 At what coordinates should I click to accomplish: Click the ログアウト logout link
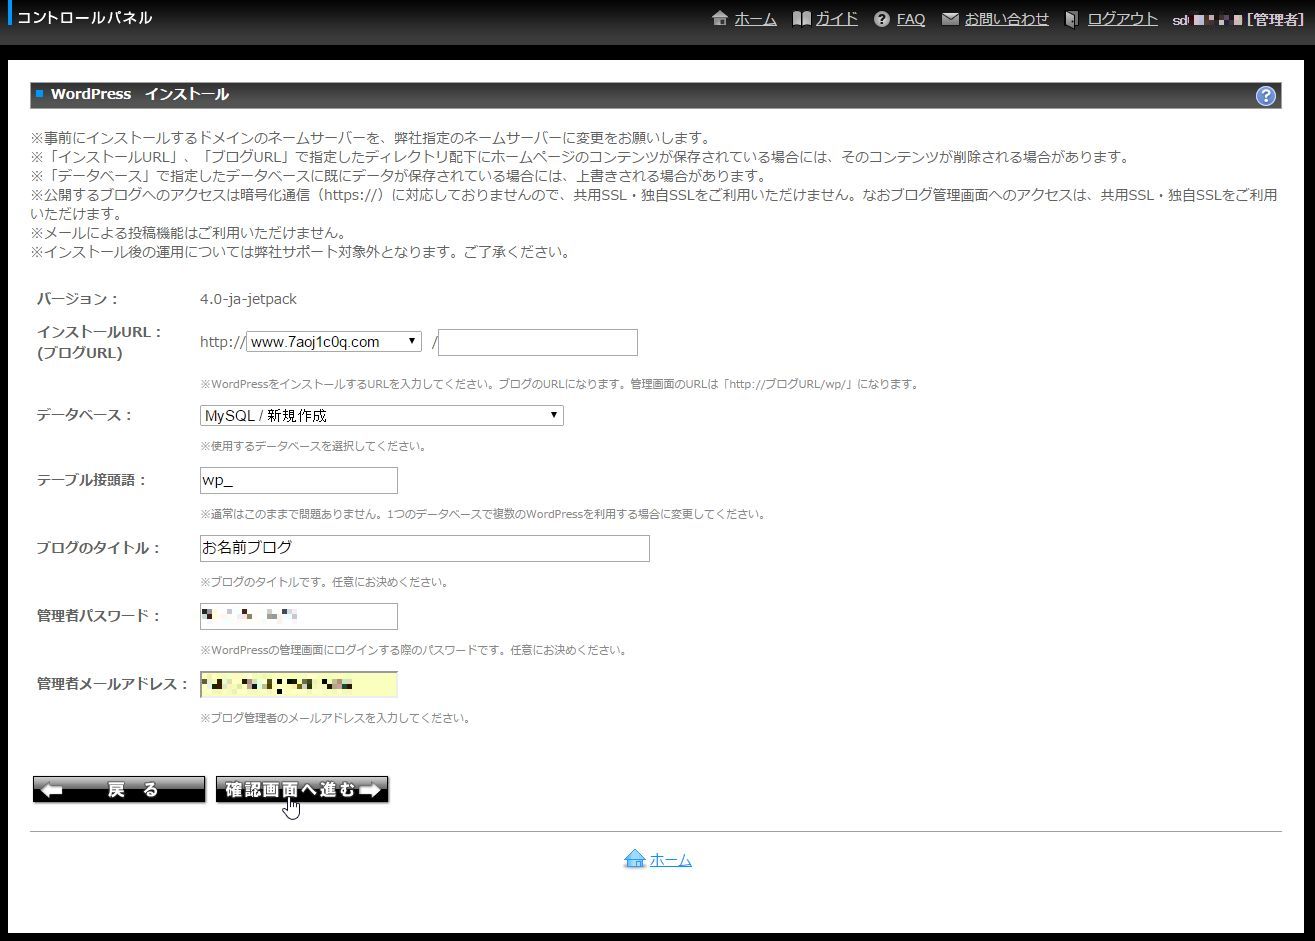1122,19
